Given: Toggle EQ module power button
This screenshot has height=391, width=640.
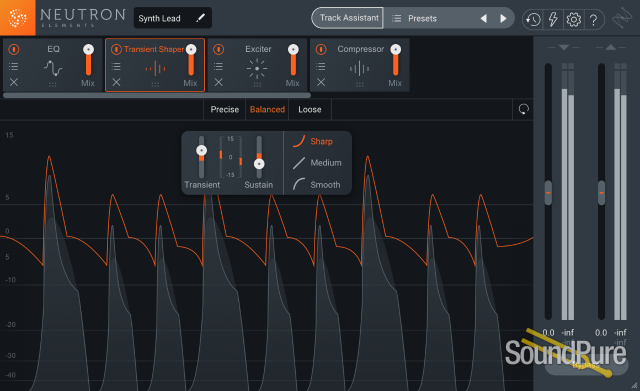Looking at the screenshot, I should pyautogui.click(x=14, y=49).
